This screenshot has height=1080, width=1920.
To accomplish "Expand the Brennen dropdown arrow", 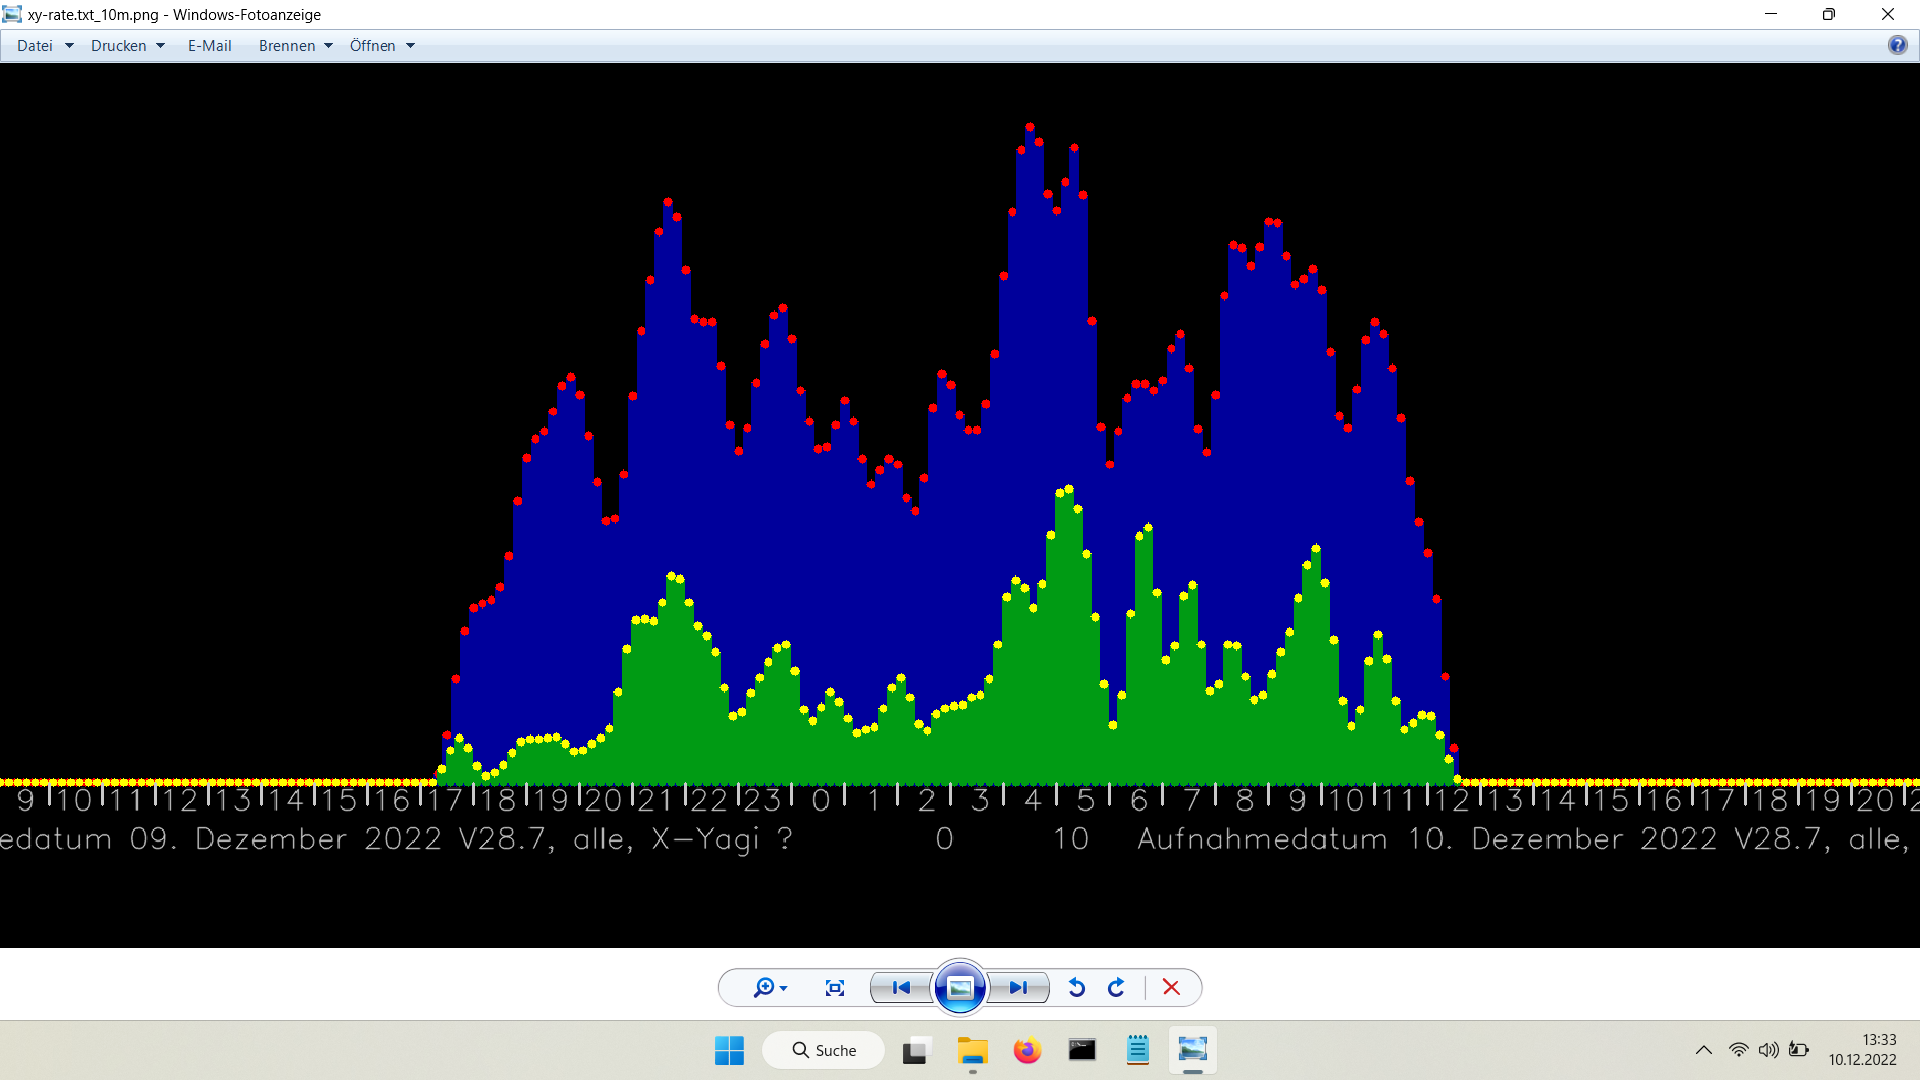I will coord(328,46).
